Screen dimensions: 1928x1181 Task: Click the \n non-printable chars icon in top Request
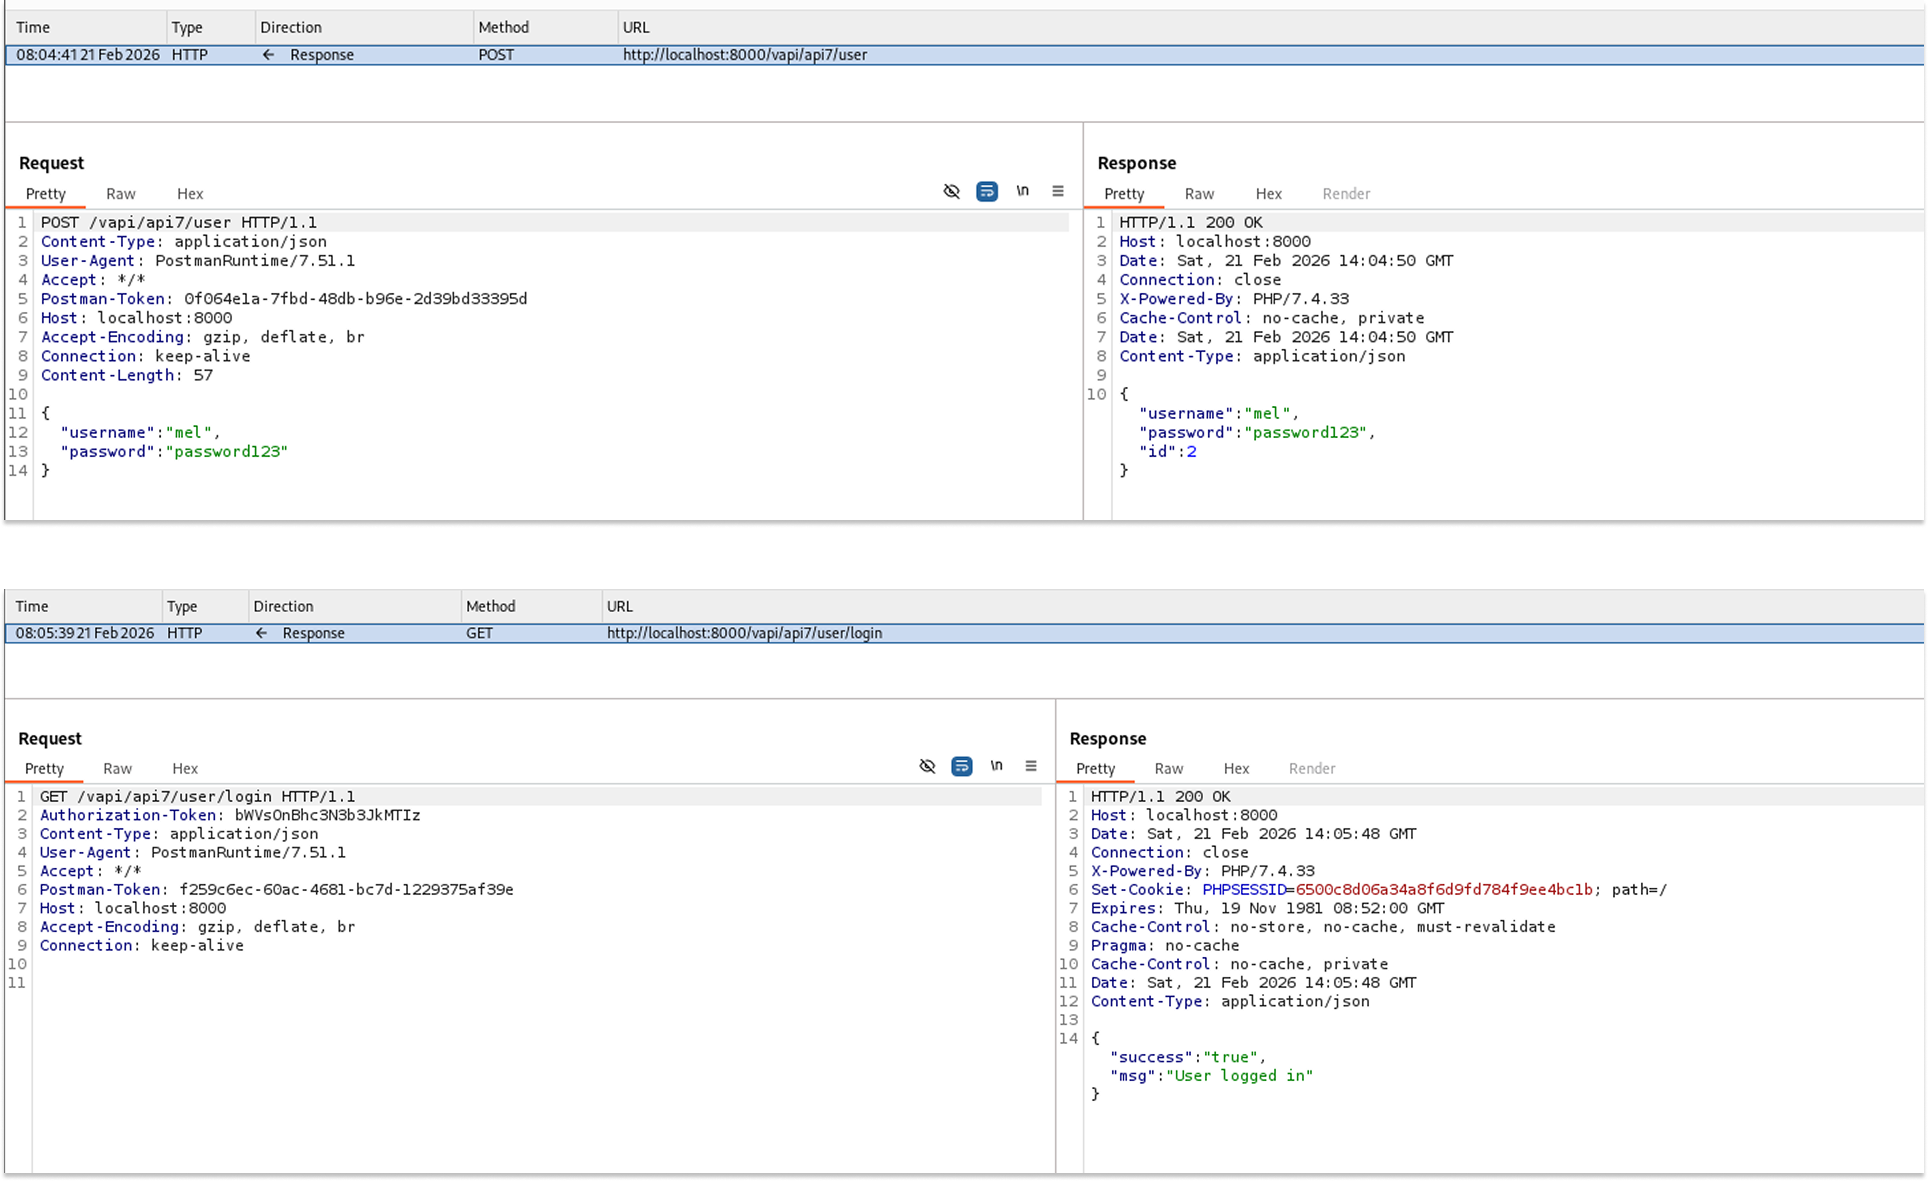(x=1022, y=191)
